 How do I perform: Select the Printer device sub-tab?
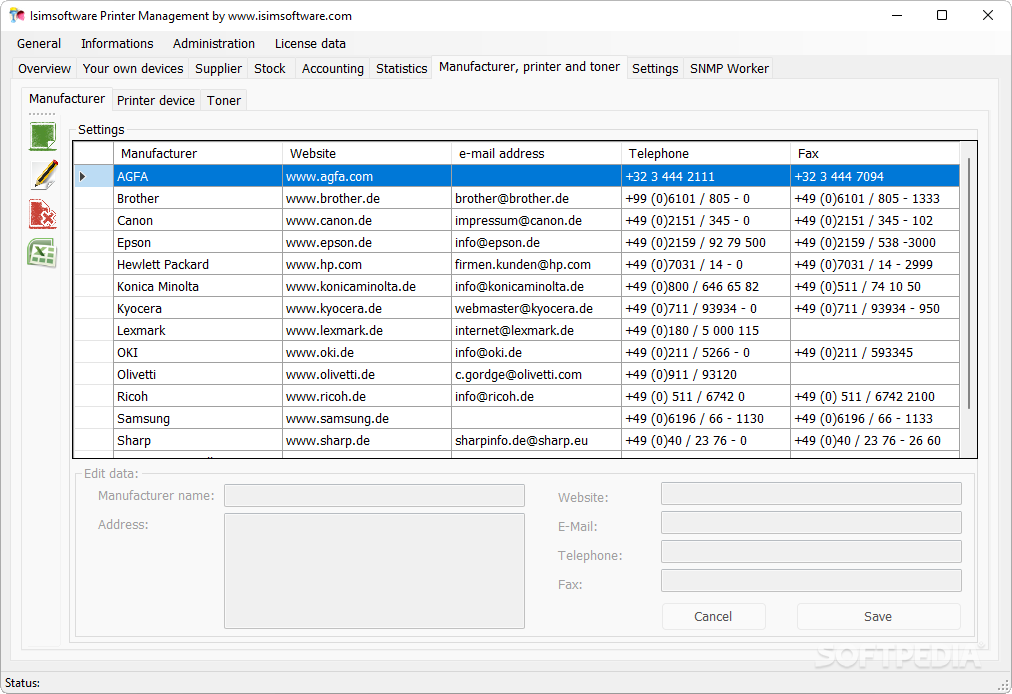tap(156, 101)
